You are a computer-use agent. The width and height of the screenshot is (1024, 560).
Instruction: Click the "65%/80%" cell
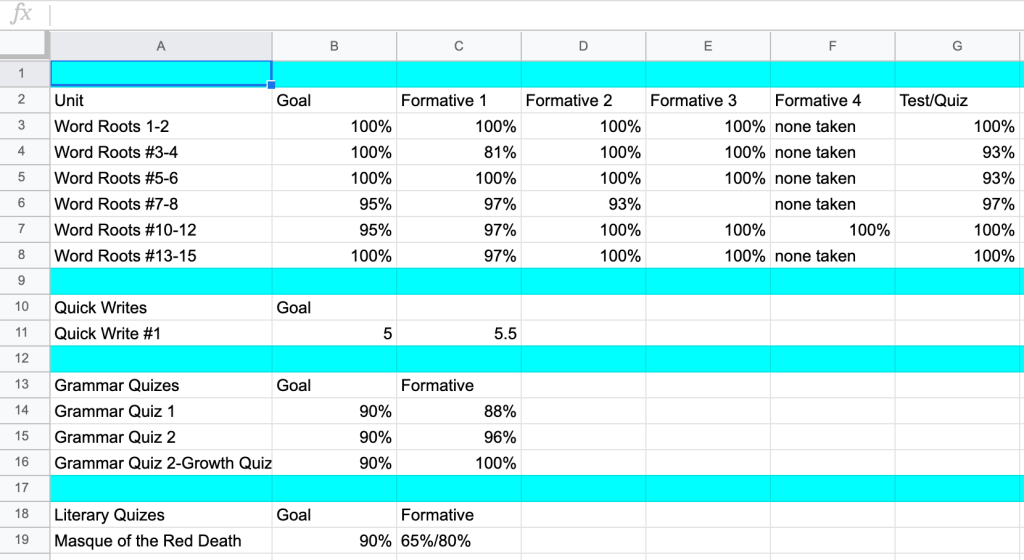pyautogui.click(x=458, y=541)
